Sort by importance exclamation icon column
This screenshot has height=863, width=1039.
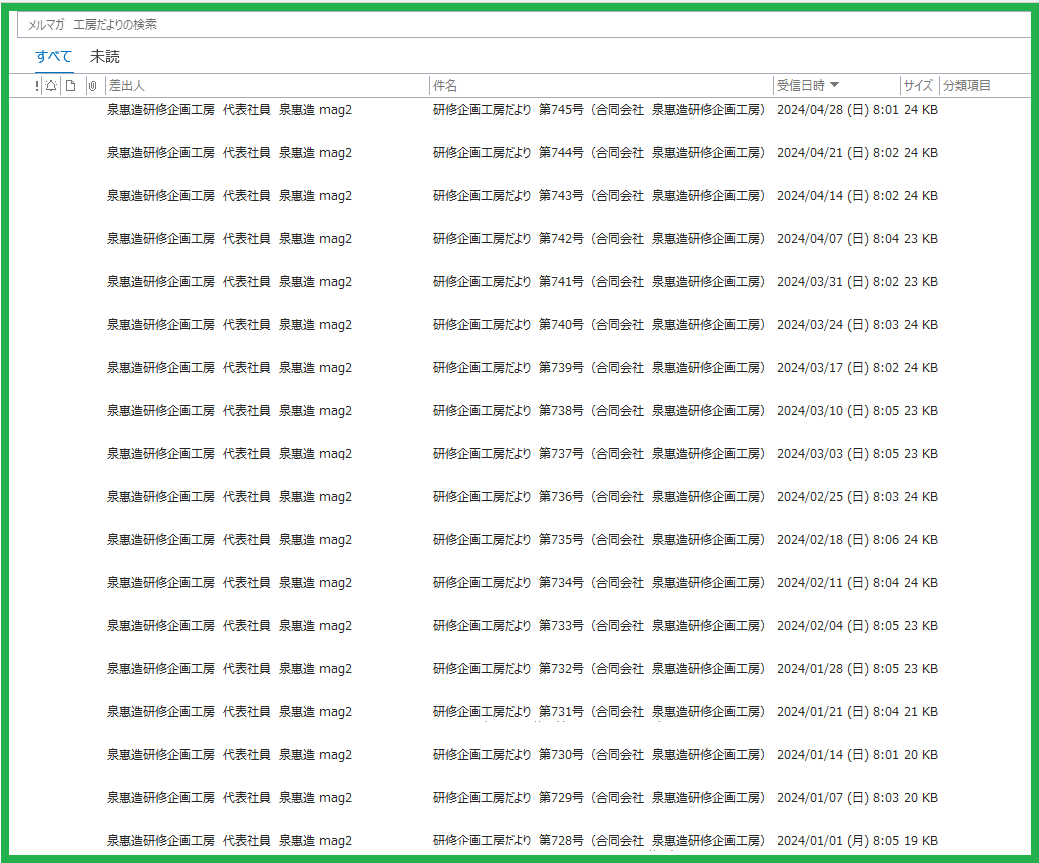tap(36, 86)
